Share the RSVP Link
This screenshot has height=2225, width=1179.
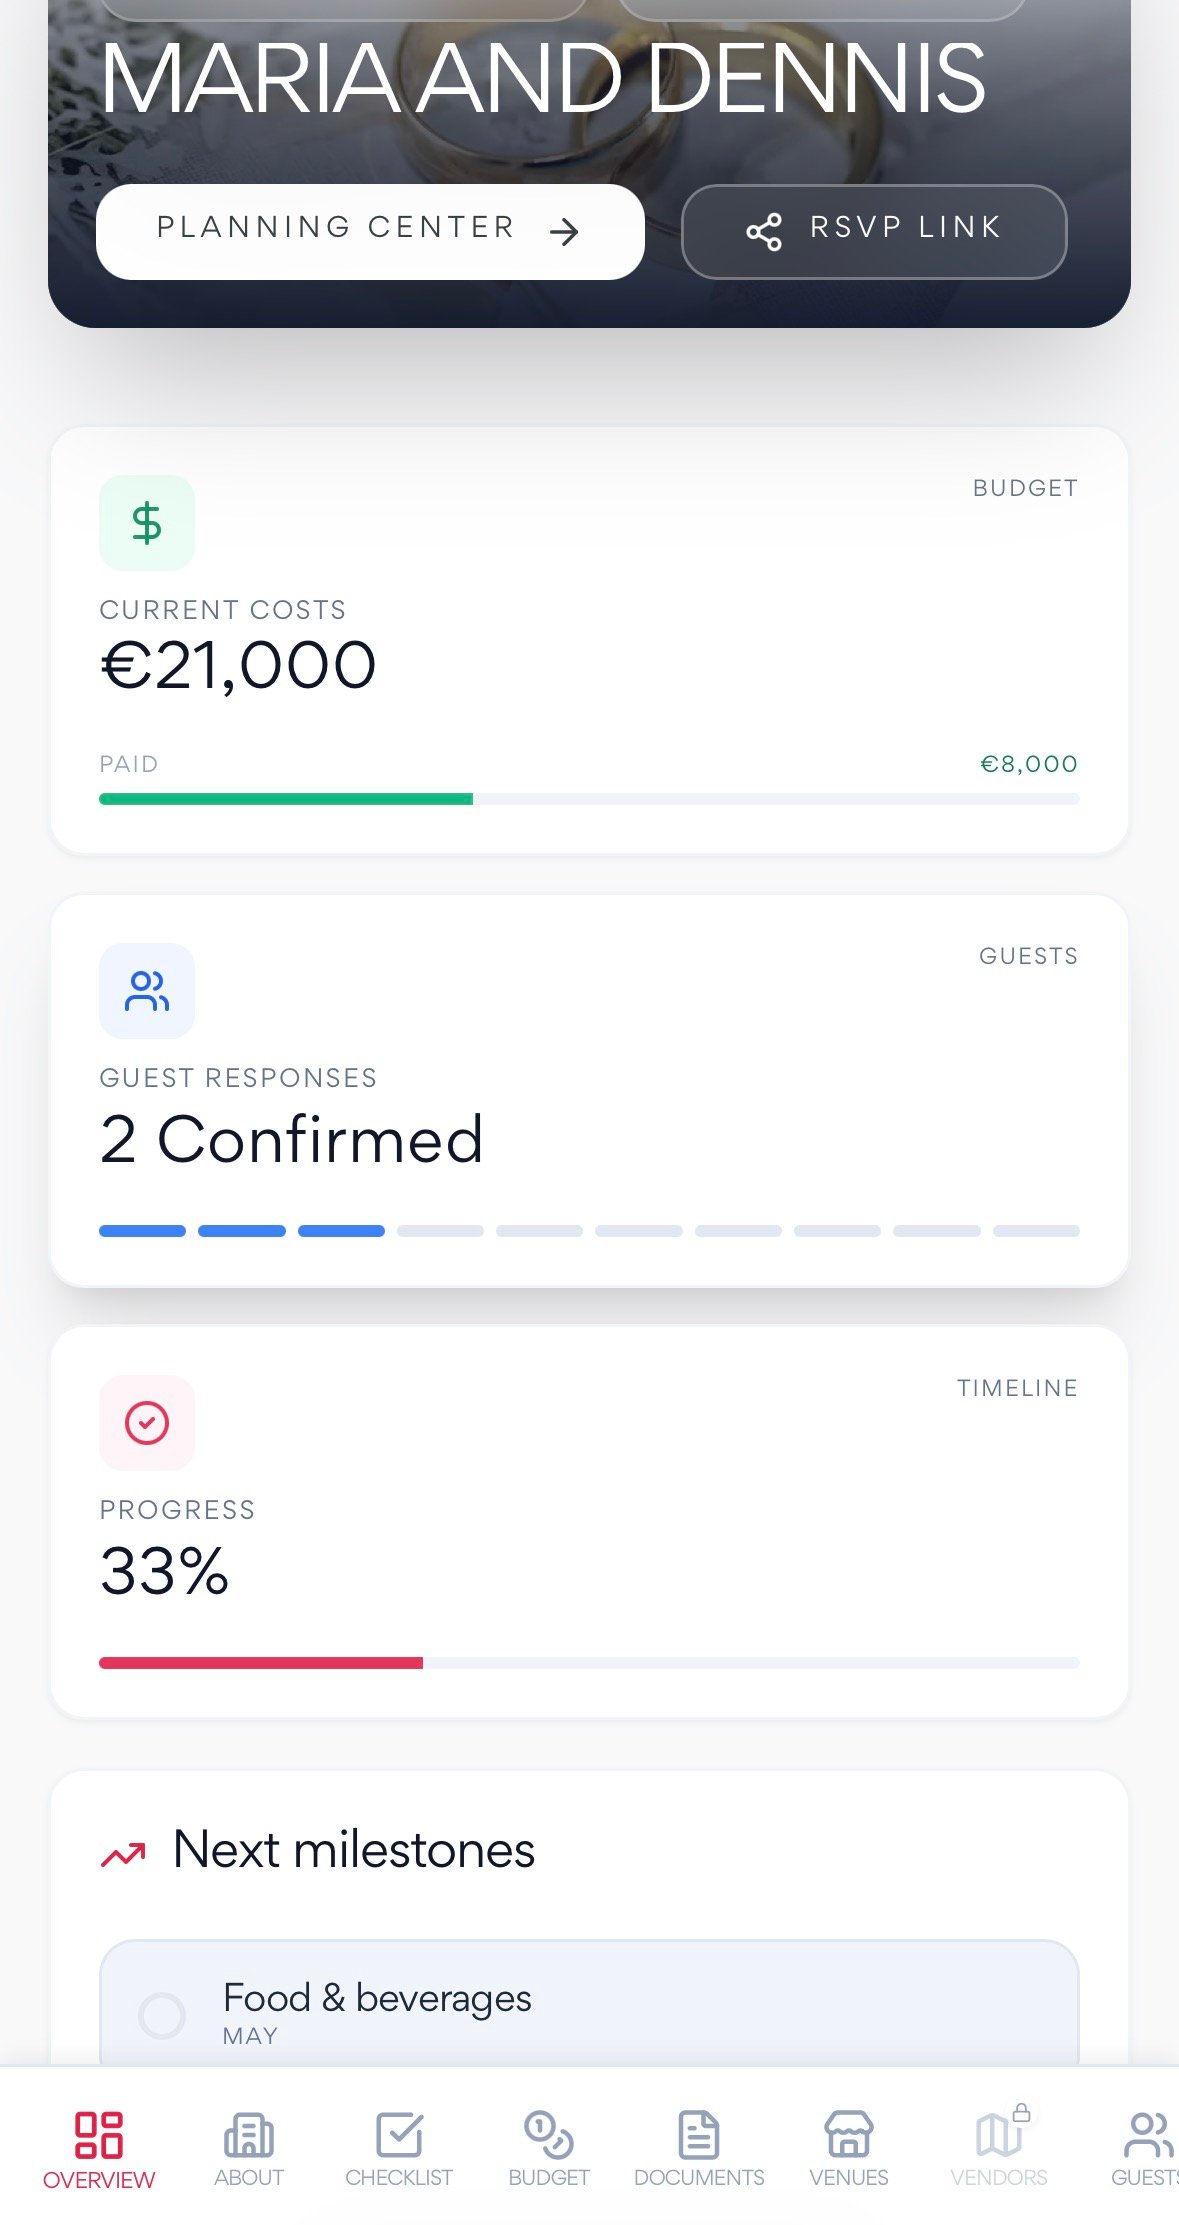point(874,231)
